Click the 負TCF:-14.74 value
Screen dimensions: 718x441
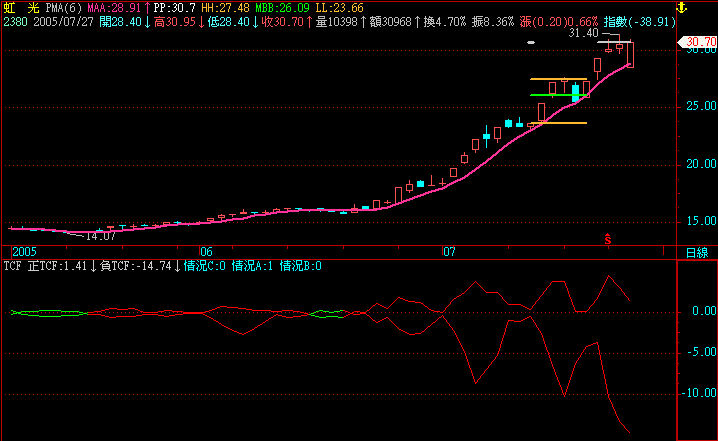(x=135, y=266)
